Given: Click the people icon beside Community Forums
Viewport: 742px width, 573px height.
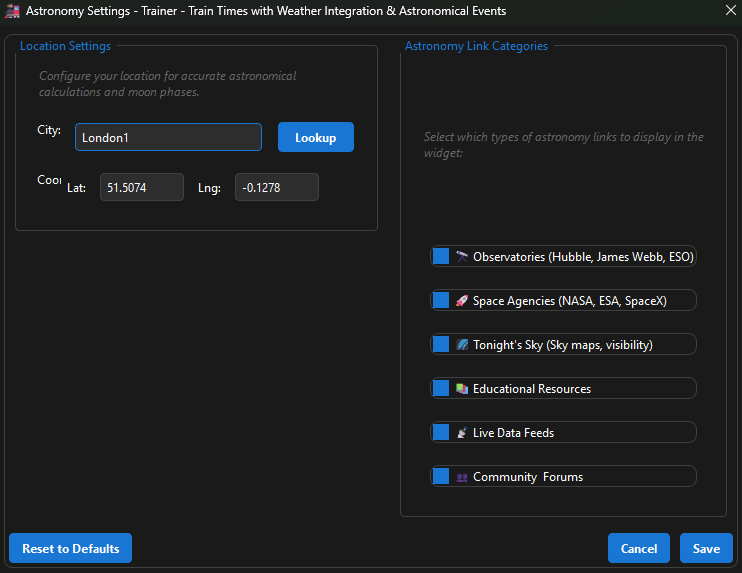Looking at the screenshot, I should [x=461, y=477].
